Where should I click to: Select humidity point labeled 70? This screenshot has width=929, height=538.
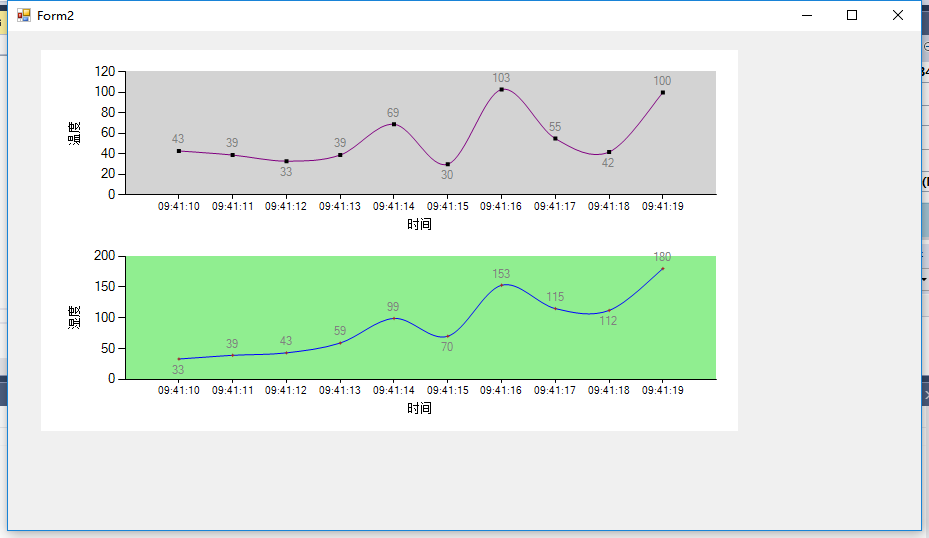pyautogui.click(x=447, y=336)
